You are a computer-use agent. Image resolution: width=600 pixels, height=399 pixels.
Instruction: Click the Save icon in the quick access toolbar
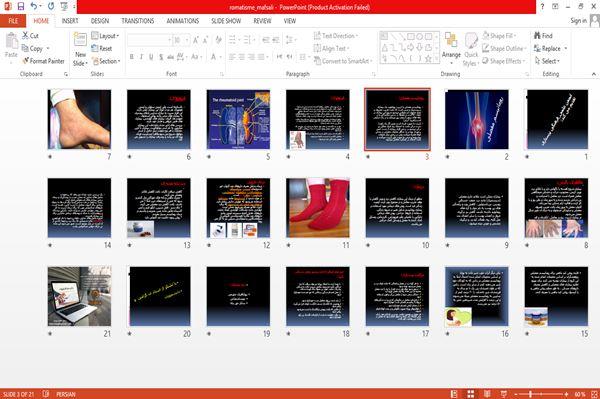coord(21,6)
